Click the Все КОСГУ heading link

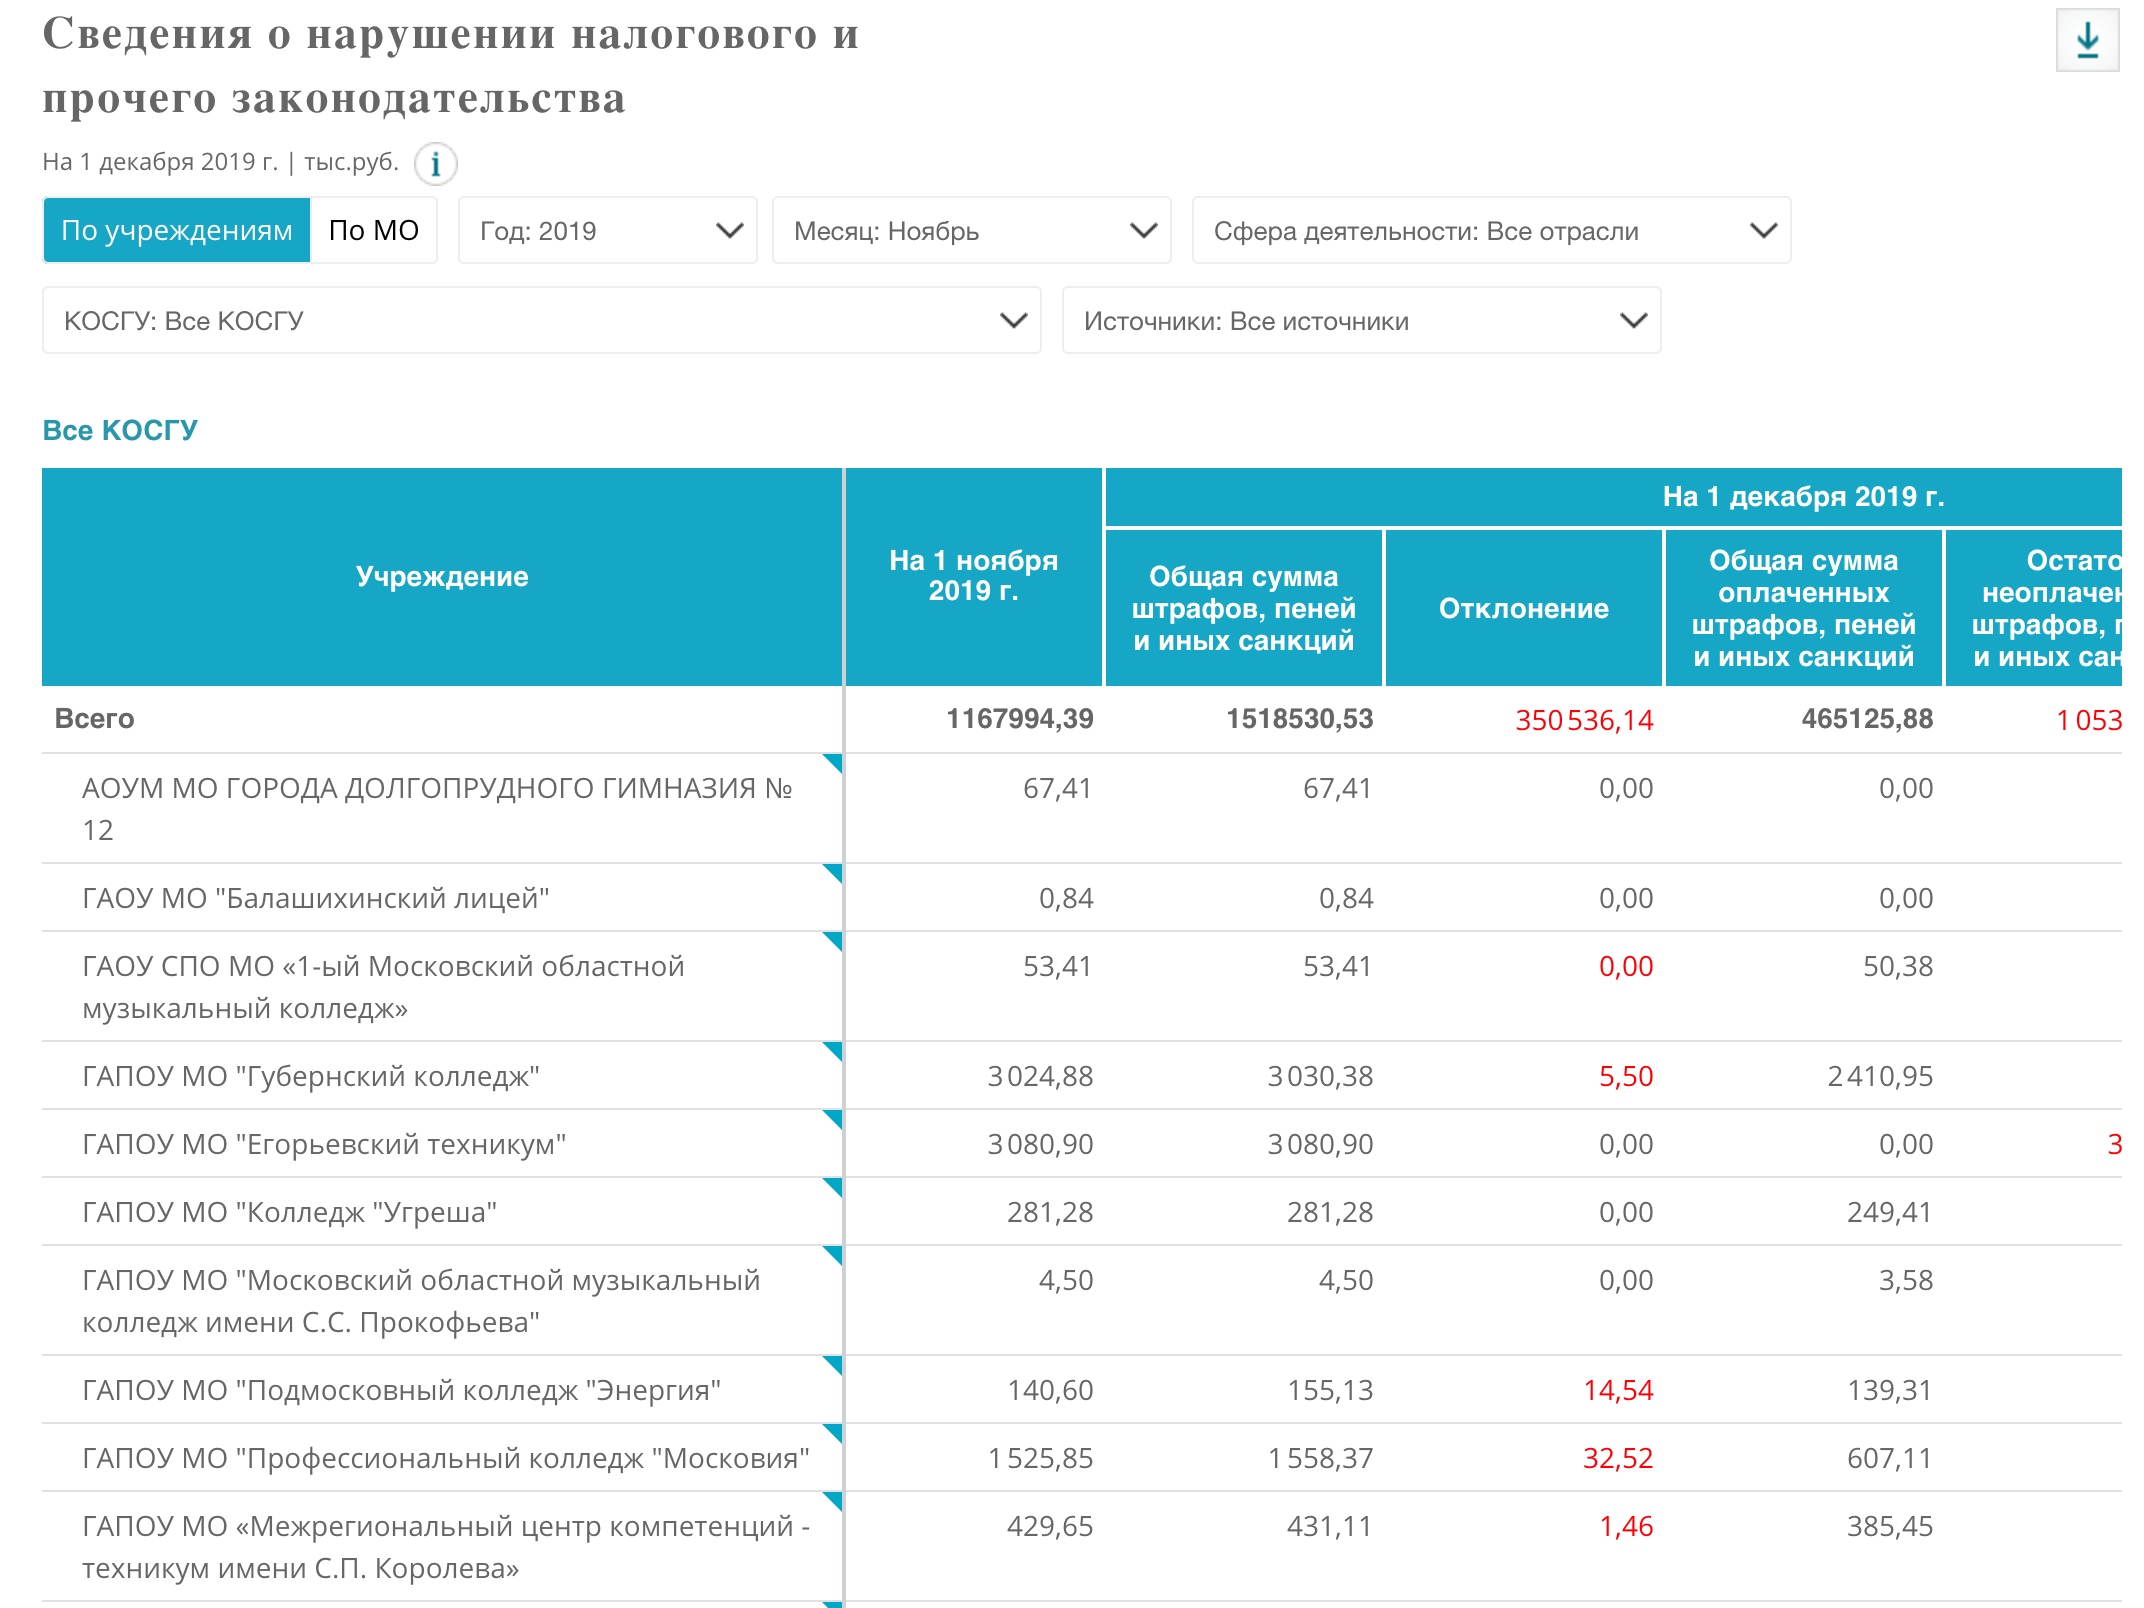pyautogui.click(x=120, y=430)
